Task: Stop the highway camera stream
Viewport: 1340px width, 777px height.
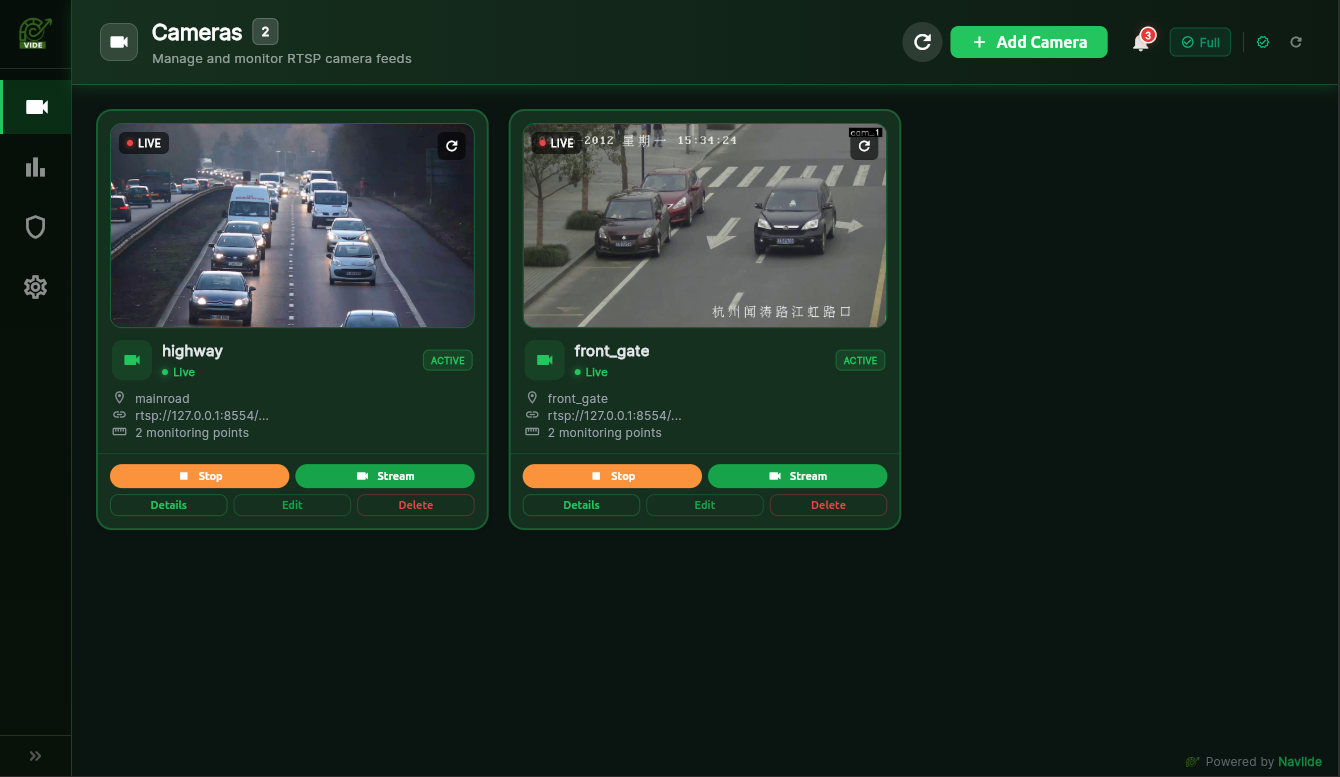Action: click(x=199, y=476)
